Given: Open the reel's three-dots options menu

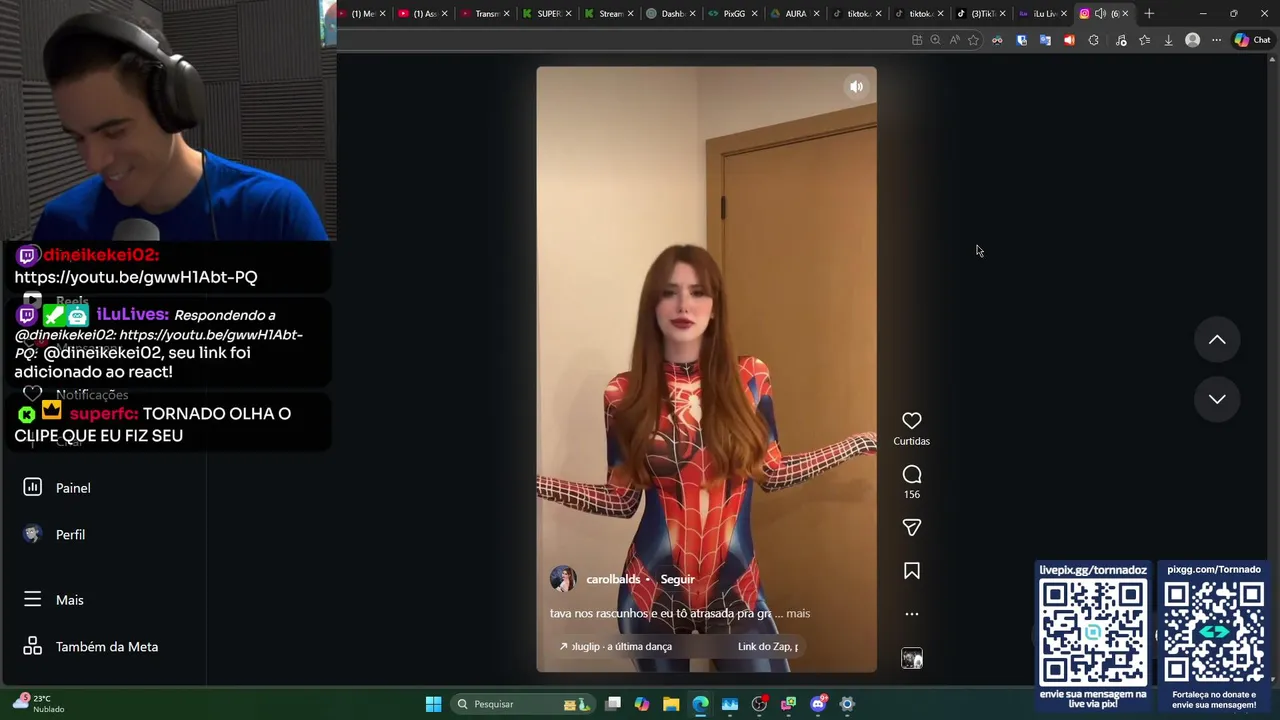Looking at the screenshot, I should [911, 614].
